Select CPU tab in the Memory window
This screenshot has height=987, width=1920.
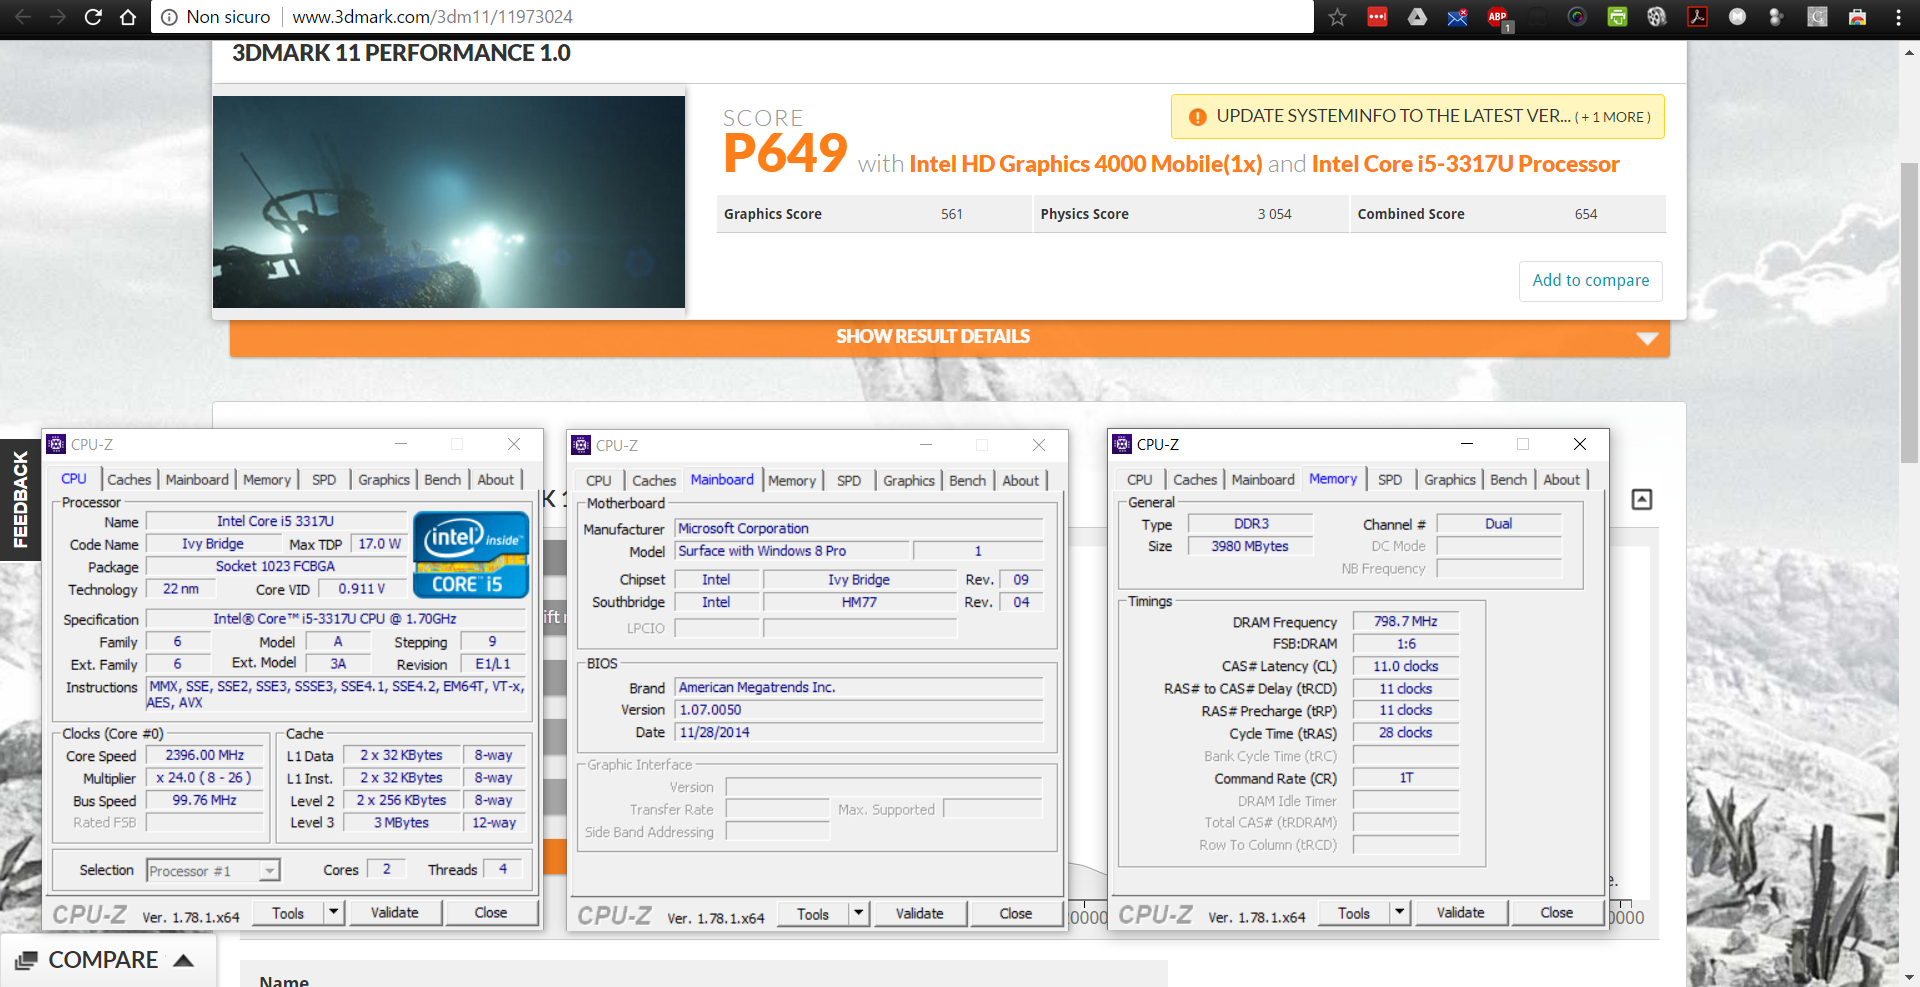coord(1139,480)
